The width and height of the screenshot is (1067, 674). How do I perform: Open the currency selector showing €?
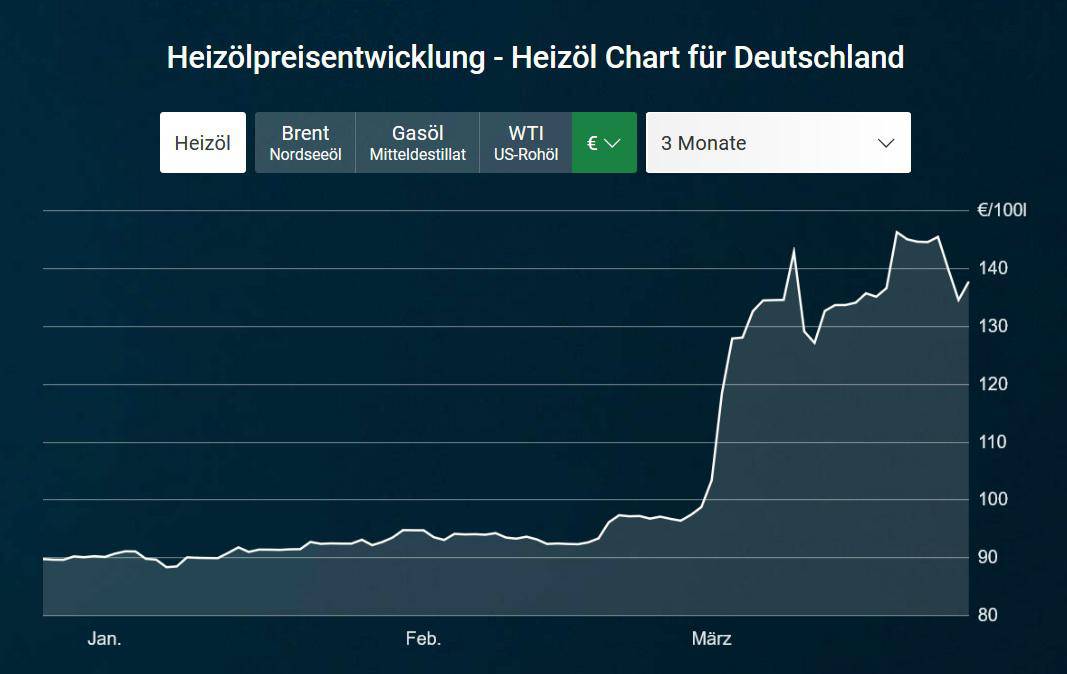click(603, 142)
